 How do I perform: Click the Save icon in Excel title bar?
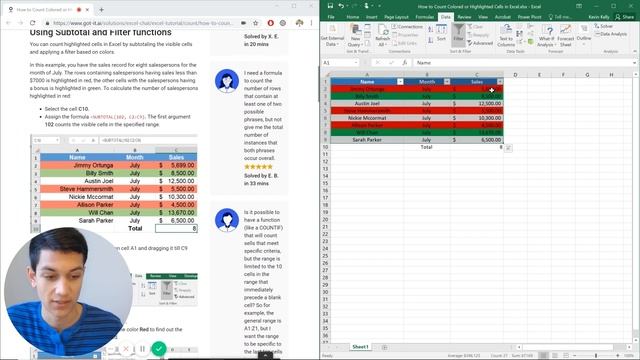click(x=330, y=6)
